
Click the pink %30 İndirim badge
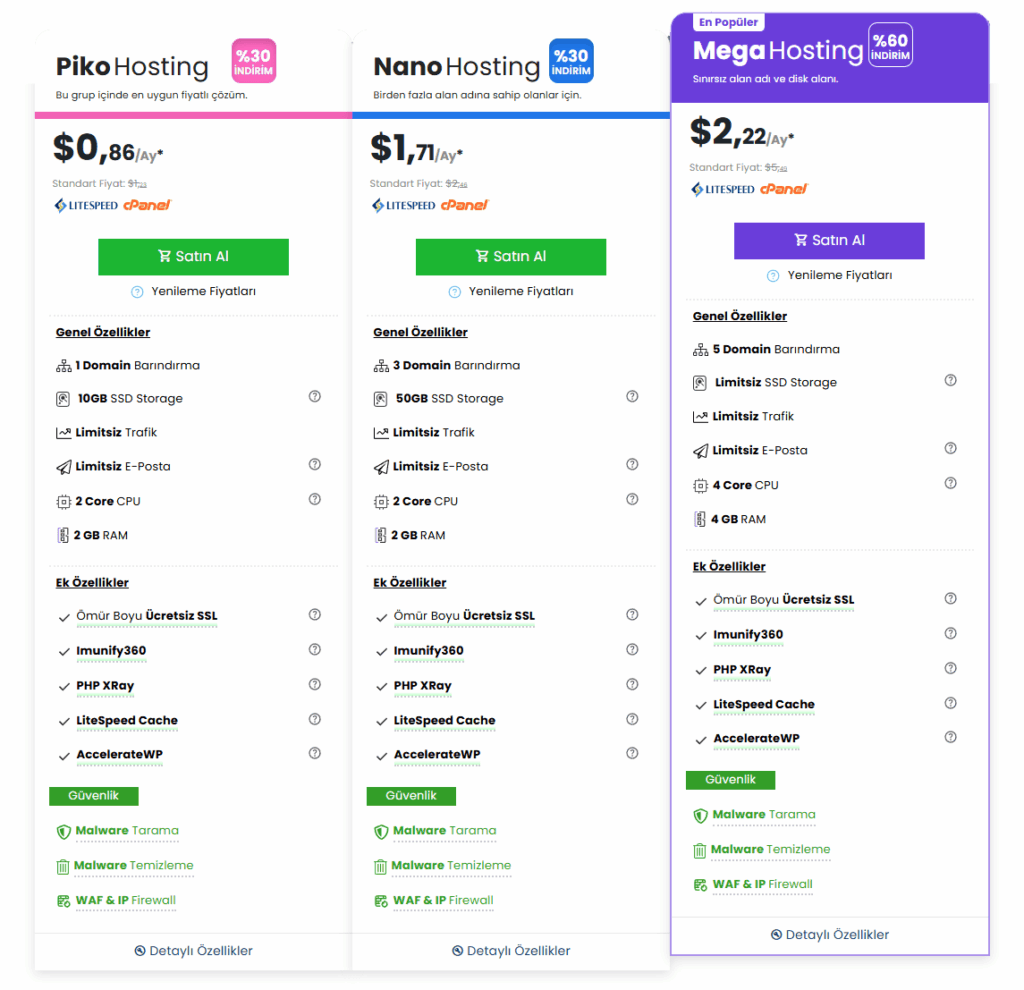click(254, 61)
